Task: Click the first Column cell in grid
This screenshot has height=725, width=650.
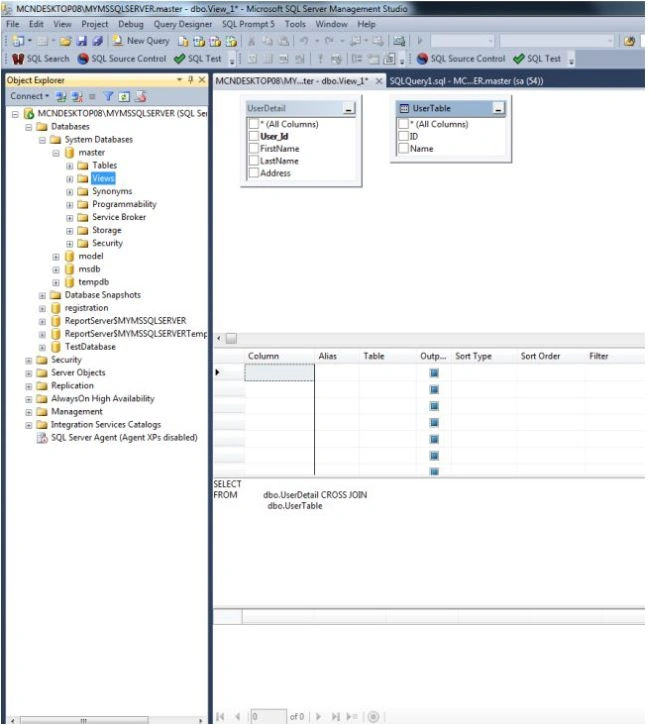Action: click(279, 373)
